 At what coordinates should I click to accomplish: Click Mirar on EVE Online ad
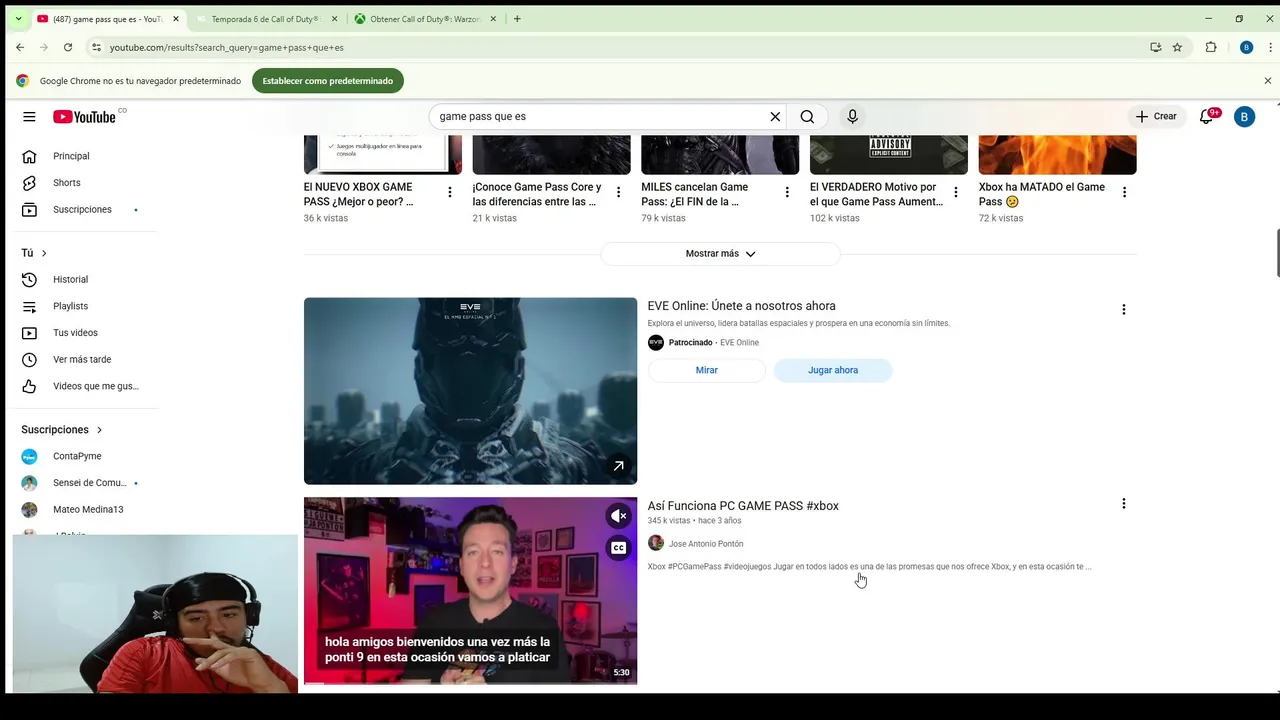pyautogui.click(x=706, y=370)
